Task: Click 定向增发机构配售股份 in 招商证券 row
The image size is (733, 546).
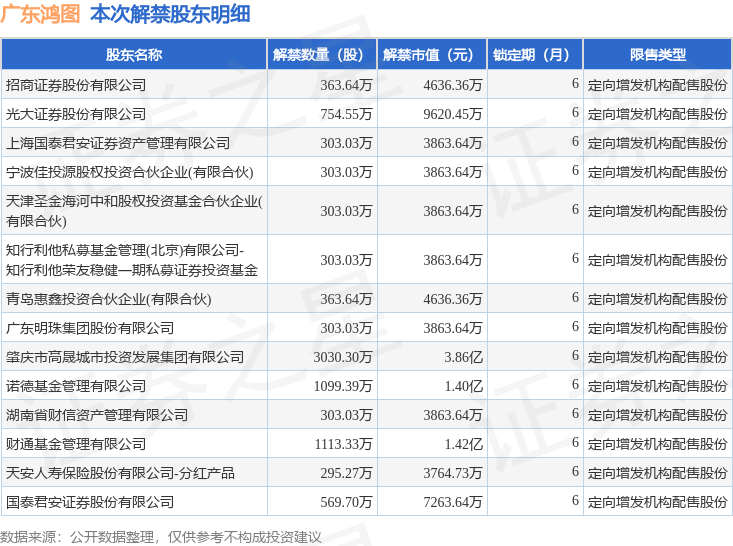Action: click(657, 85)
